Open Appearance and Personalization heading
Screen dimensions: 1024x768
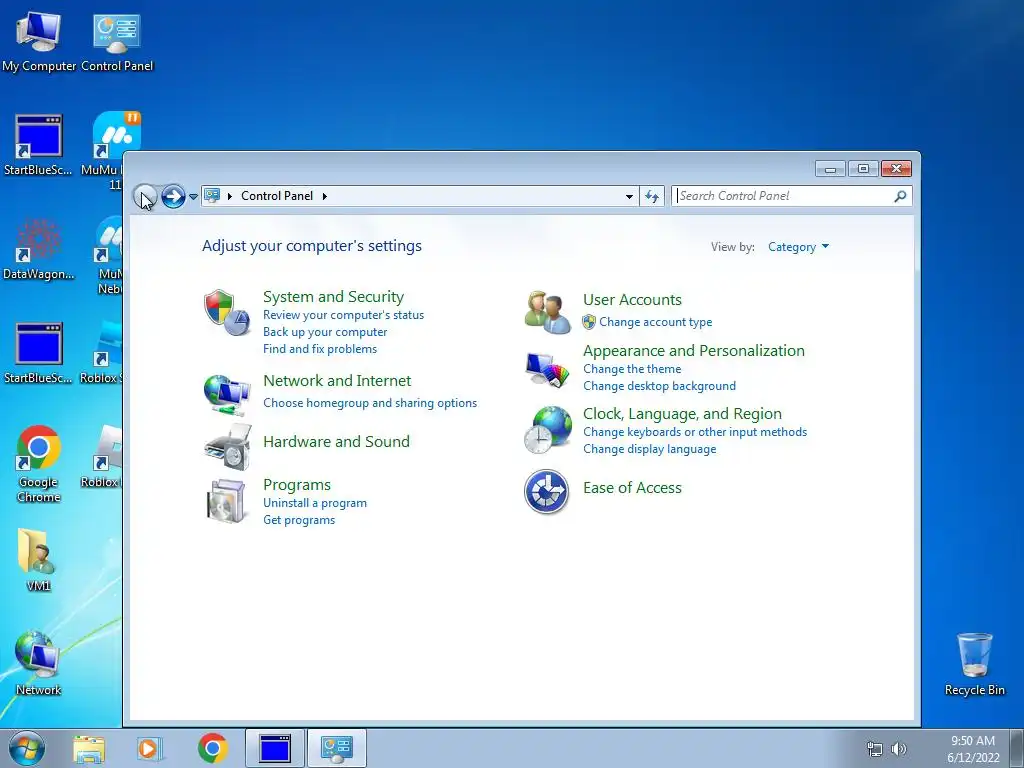click(x=694, y=351)
